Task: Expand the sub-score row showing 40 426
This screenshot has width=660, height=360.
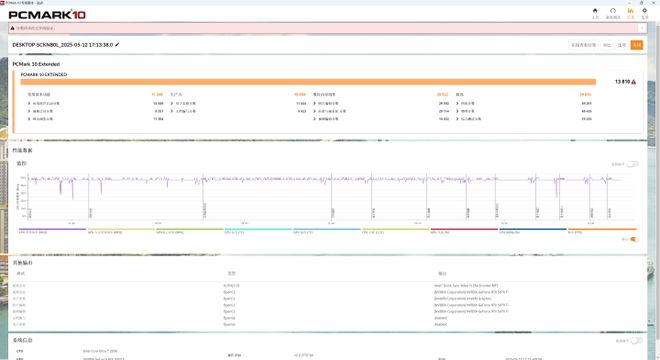Action: click(x=524, y=111)
